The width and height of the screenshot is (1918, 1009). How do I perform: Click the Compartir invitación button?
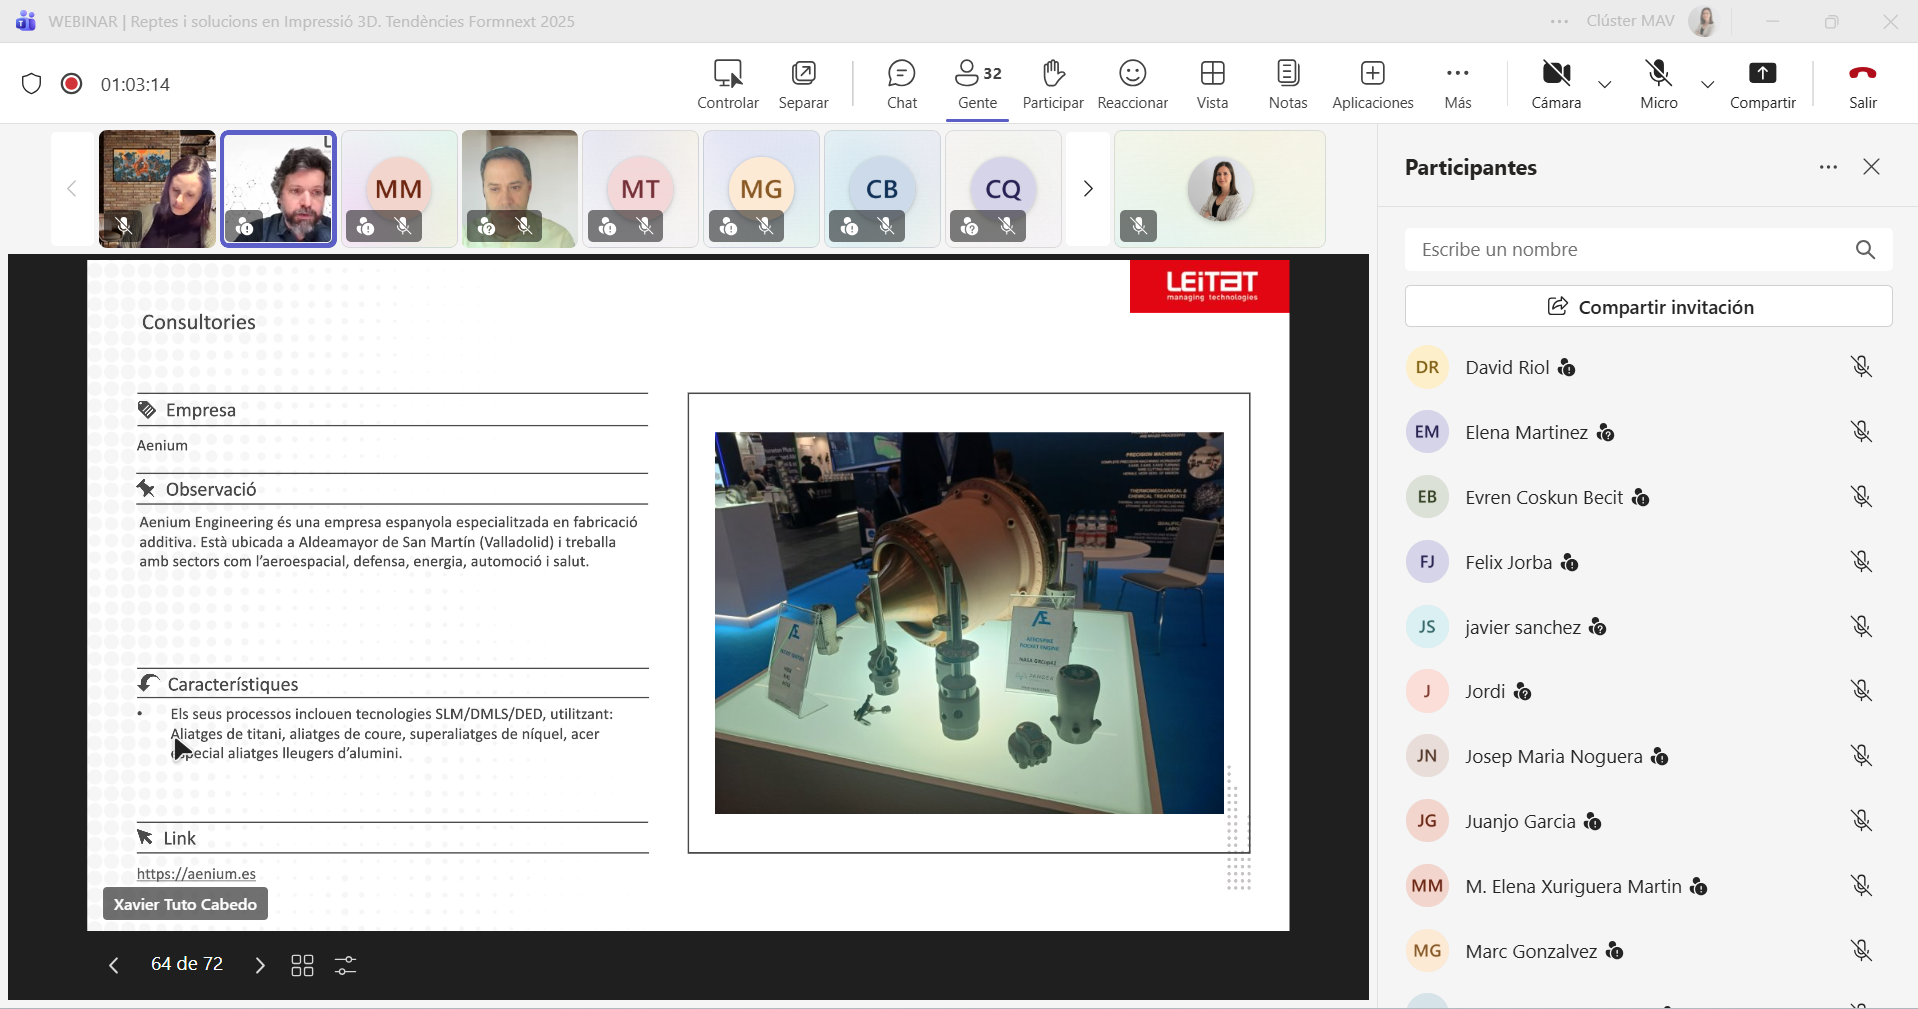click(x=1648, y=307)
